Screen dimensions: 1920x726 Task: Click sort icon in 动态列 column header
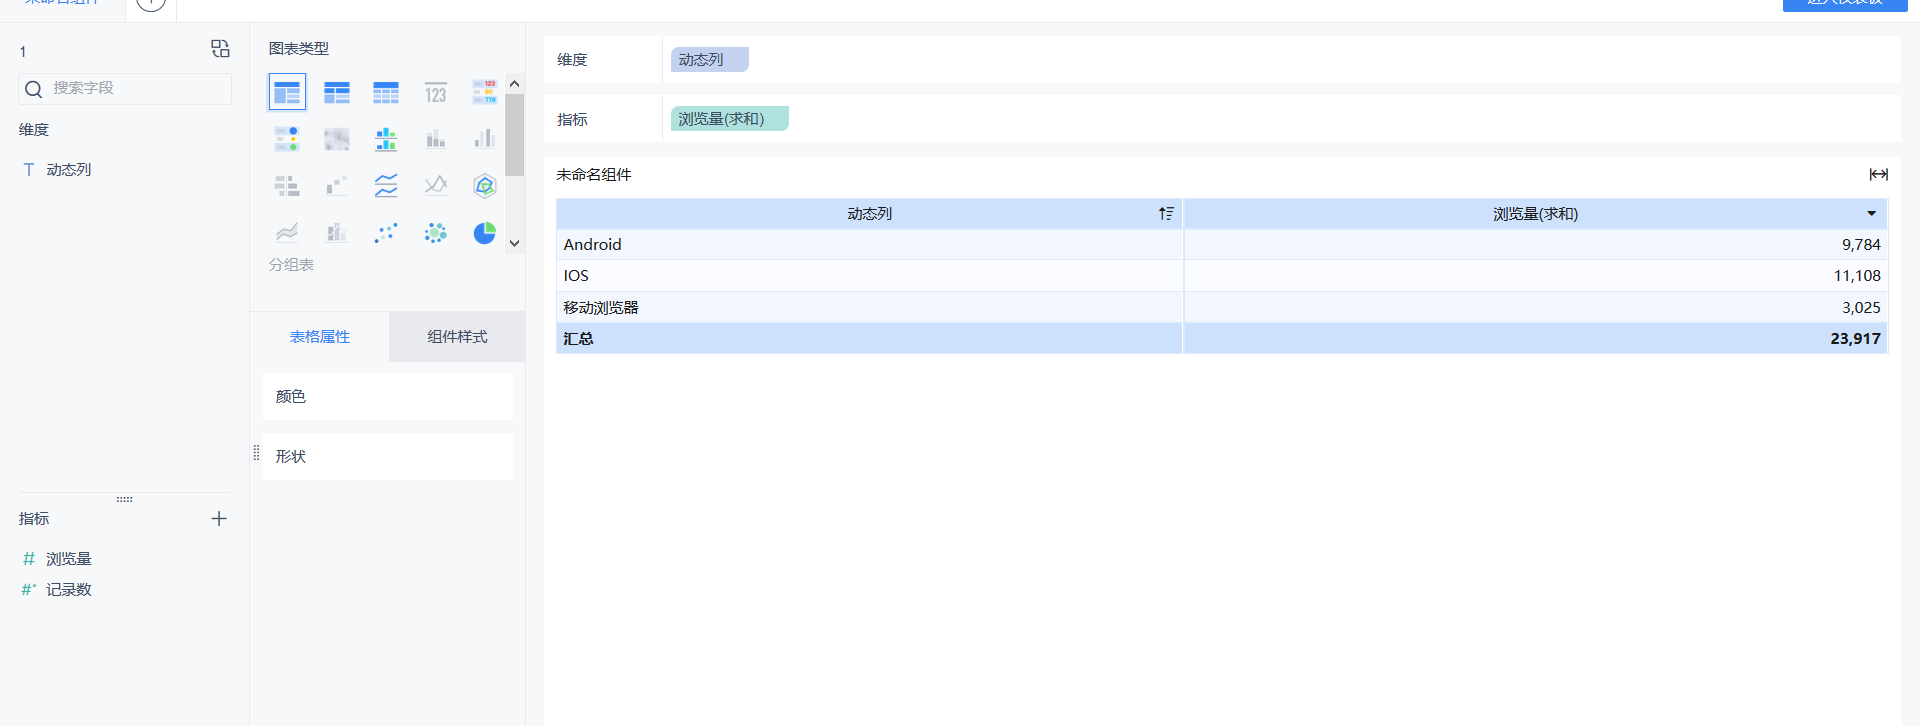click(x=1166, y=214)
